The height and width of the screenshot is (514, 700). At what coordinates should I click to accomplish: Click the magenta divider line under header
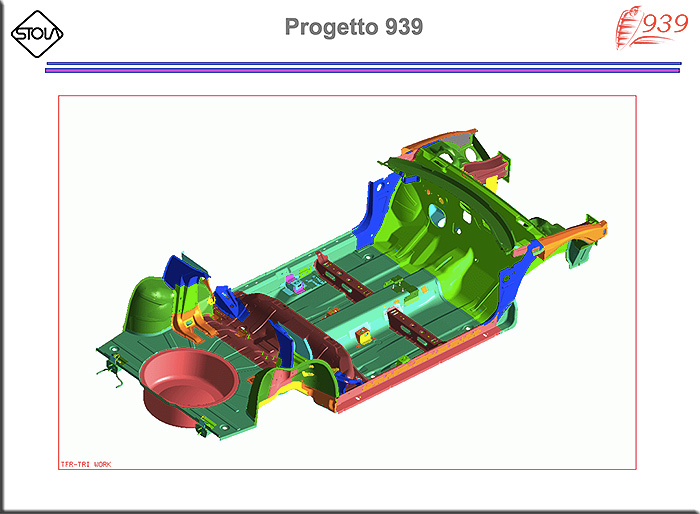tap(362, 71)
